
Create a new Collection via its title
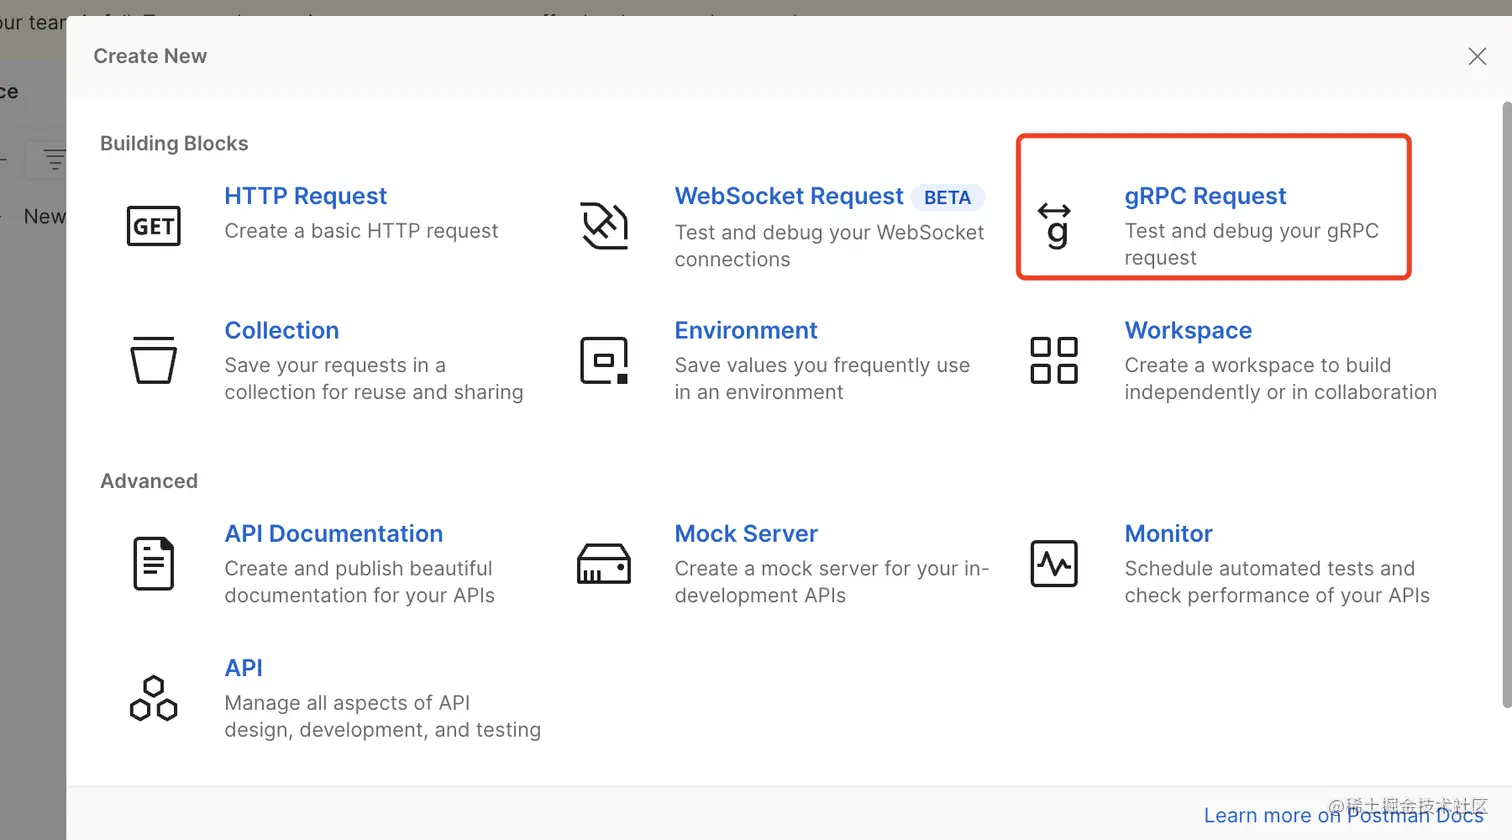pos(281,330)
